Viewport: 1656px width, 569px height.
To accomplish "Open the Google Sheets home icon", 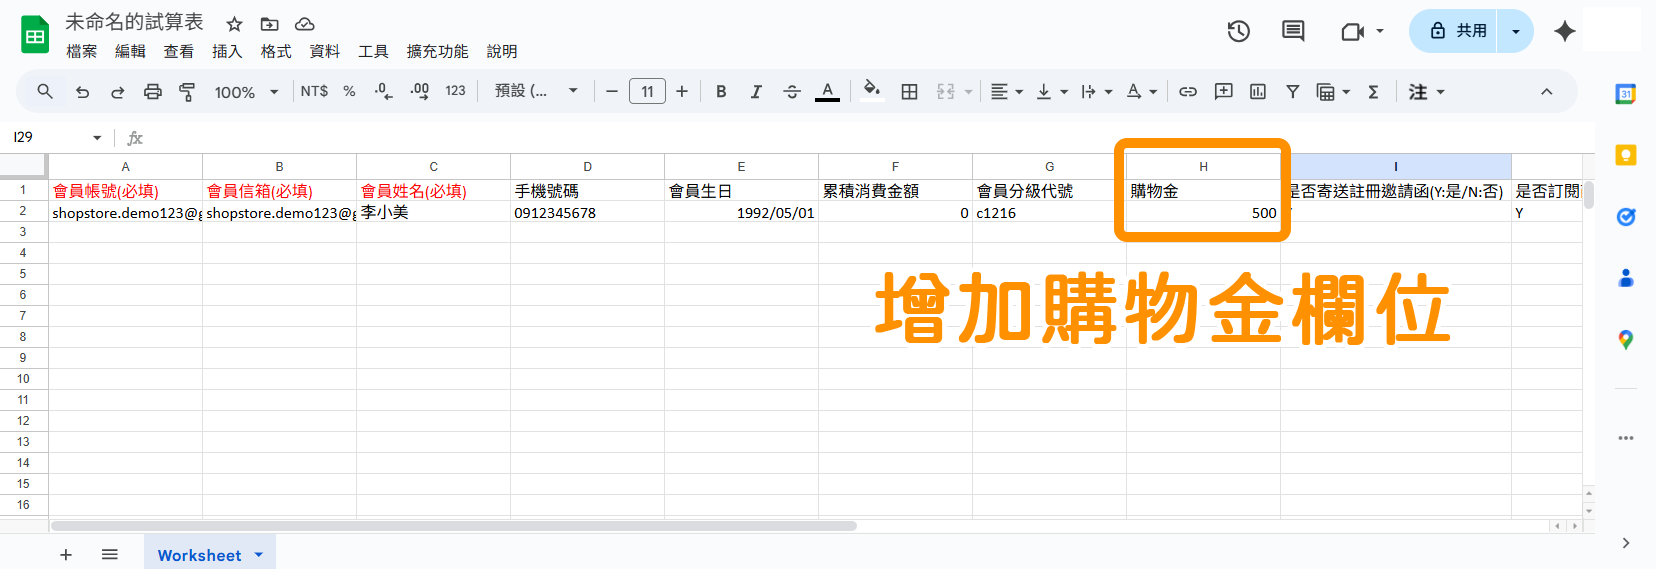I will tap(35, 35).
